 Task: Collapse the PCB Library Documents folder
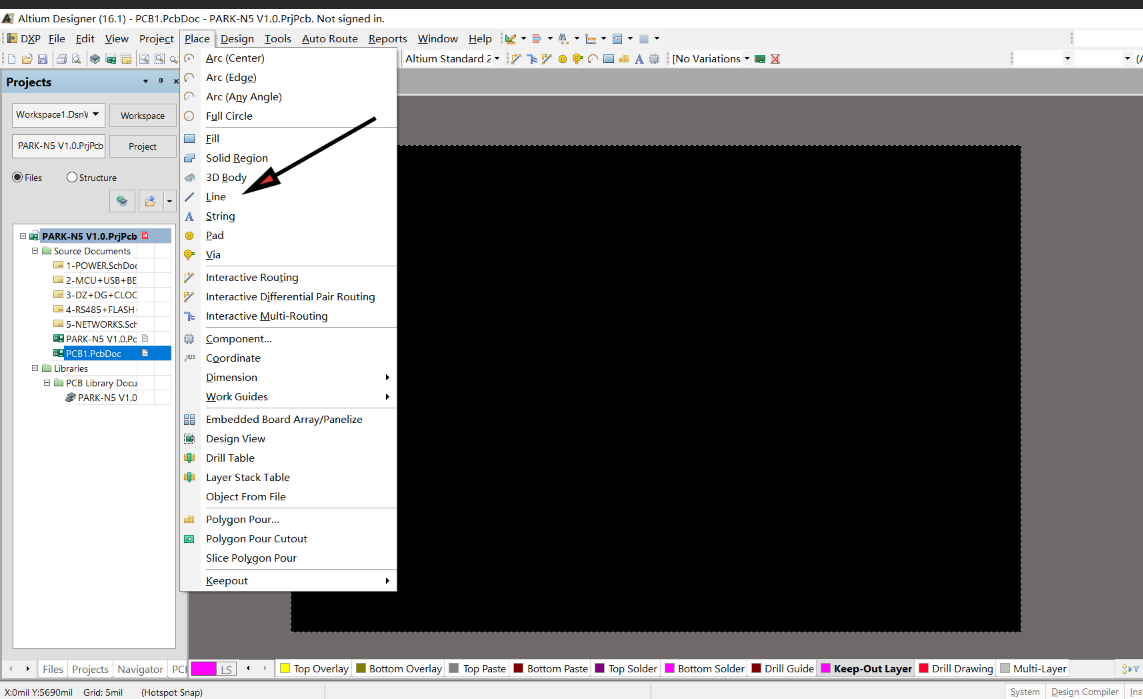47,383
